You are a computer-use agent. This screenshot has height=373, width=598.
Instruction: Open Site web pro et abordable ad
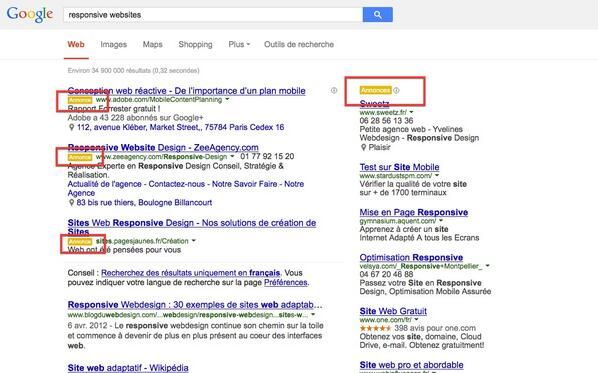pos(412,365)
